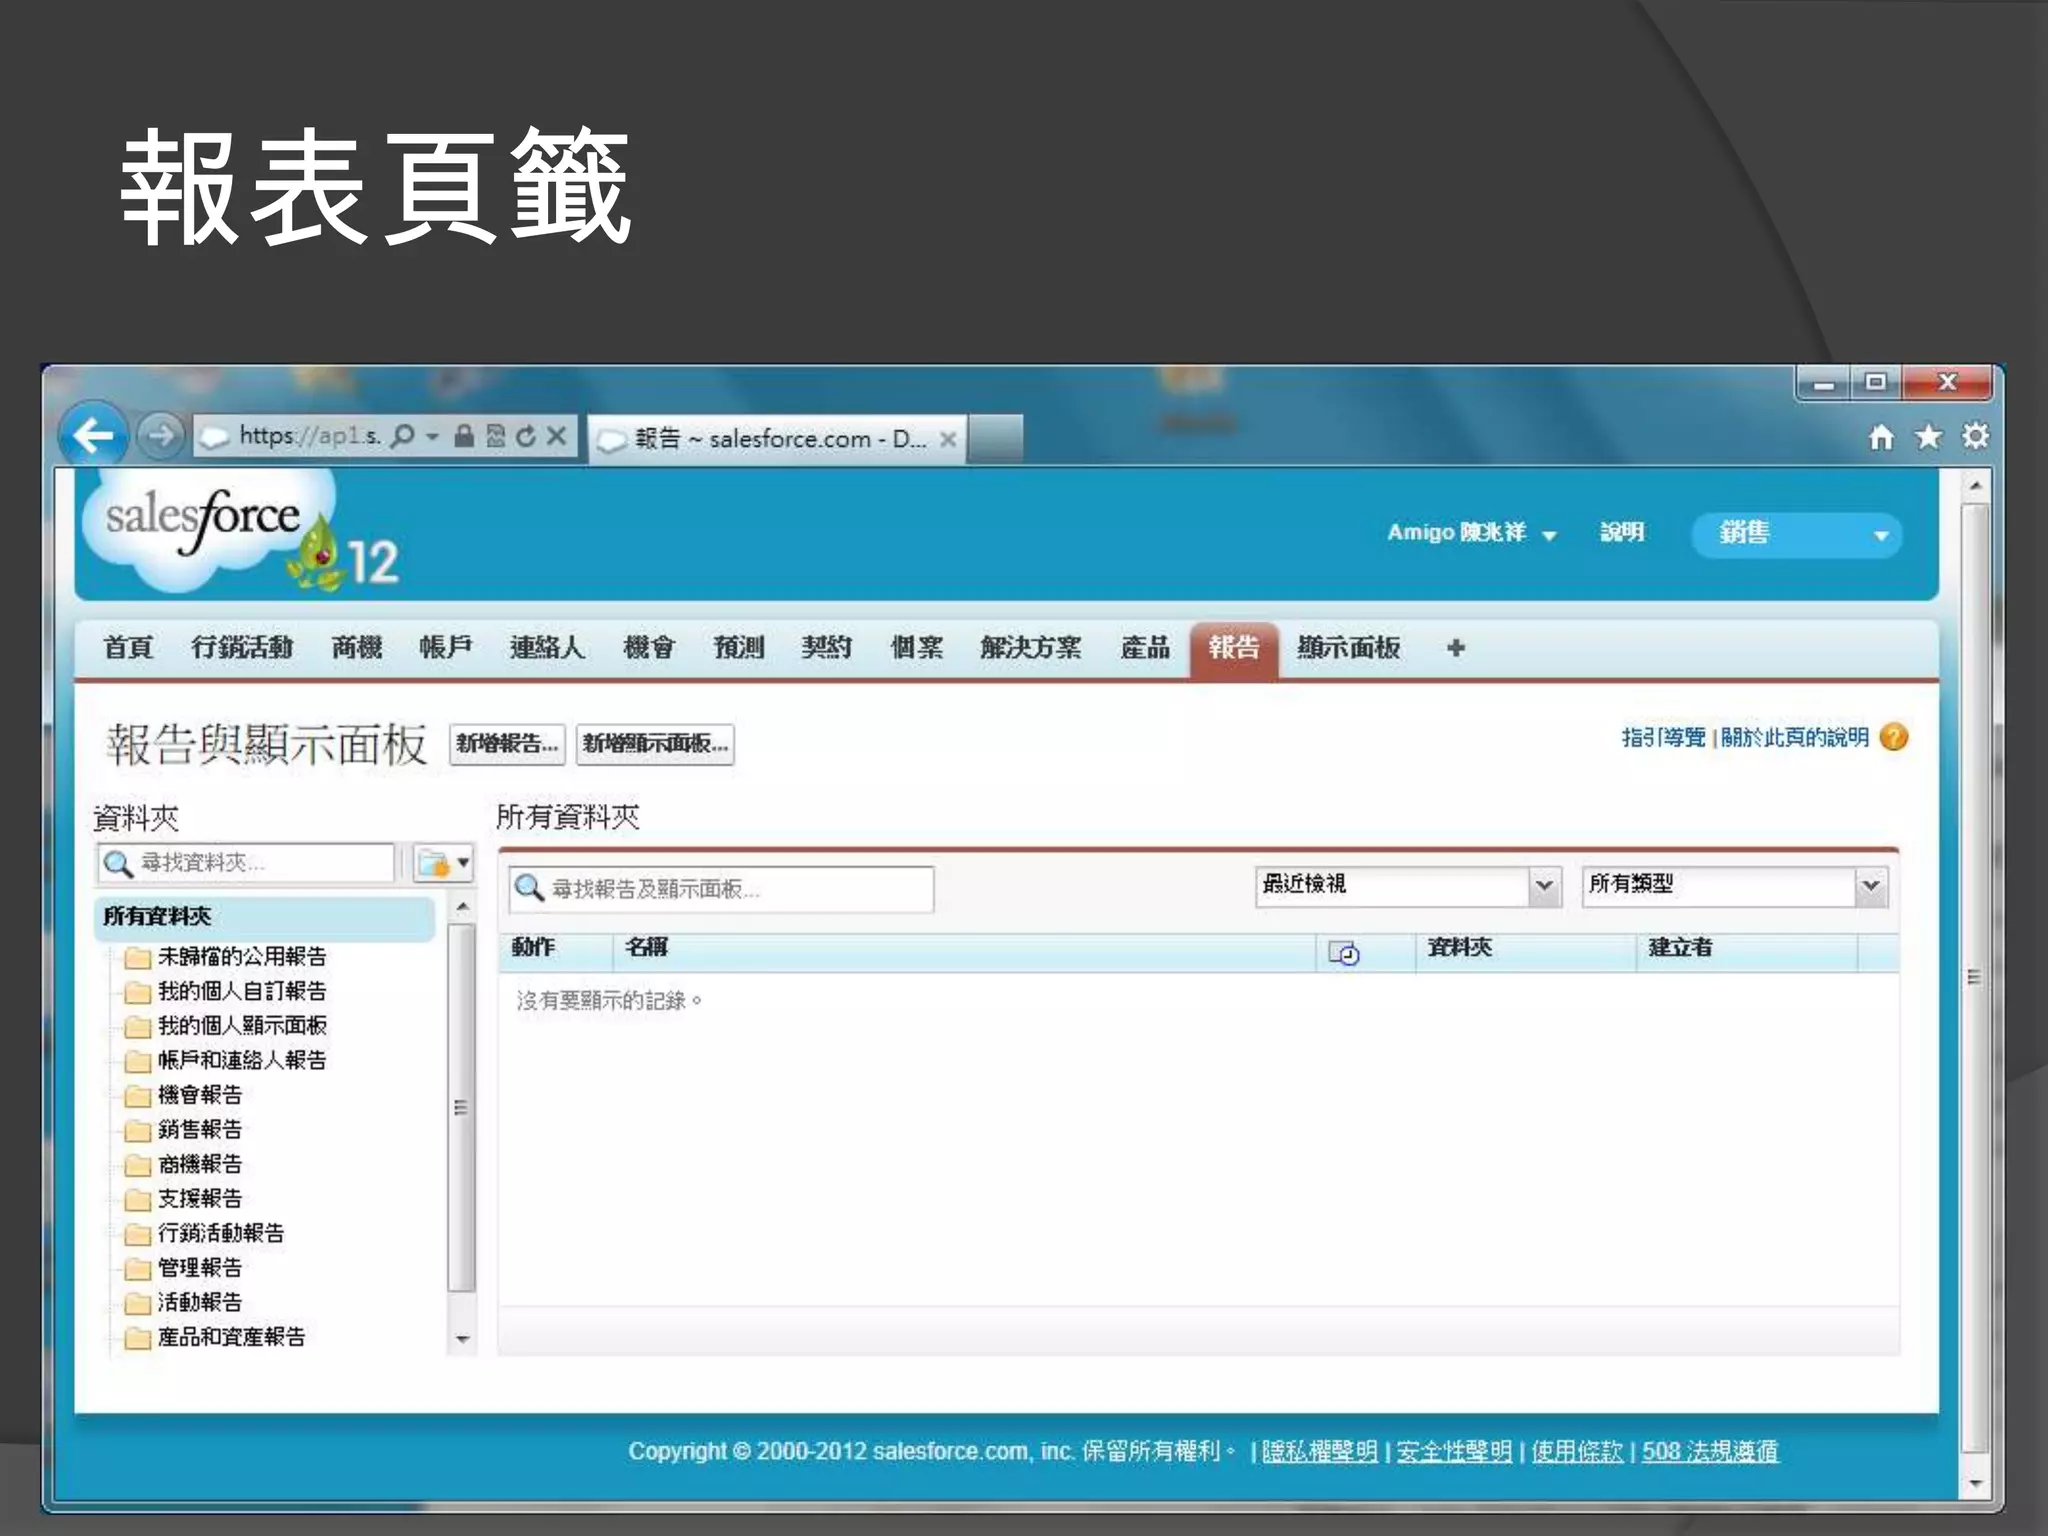Open the 行銷活動報告 folder
Screen dimensions: 2048x1536
pyautogui.click(x=221, y=1233)
